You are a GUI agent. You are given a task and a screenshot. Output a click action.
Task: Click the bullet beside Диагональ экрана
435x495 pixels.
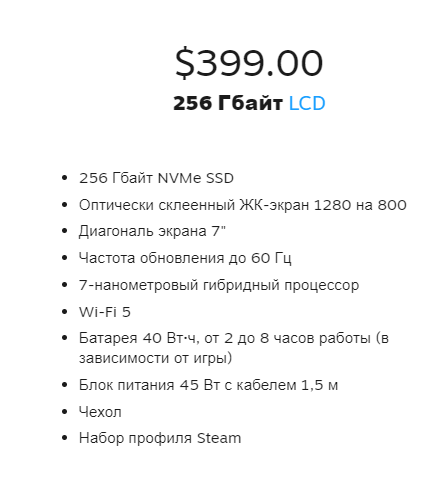pos(65,231)
